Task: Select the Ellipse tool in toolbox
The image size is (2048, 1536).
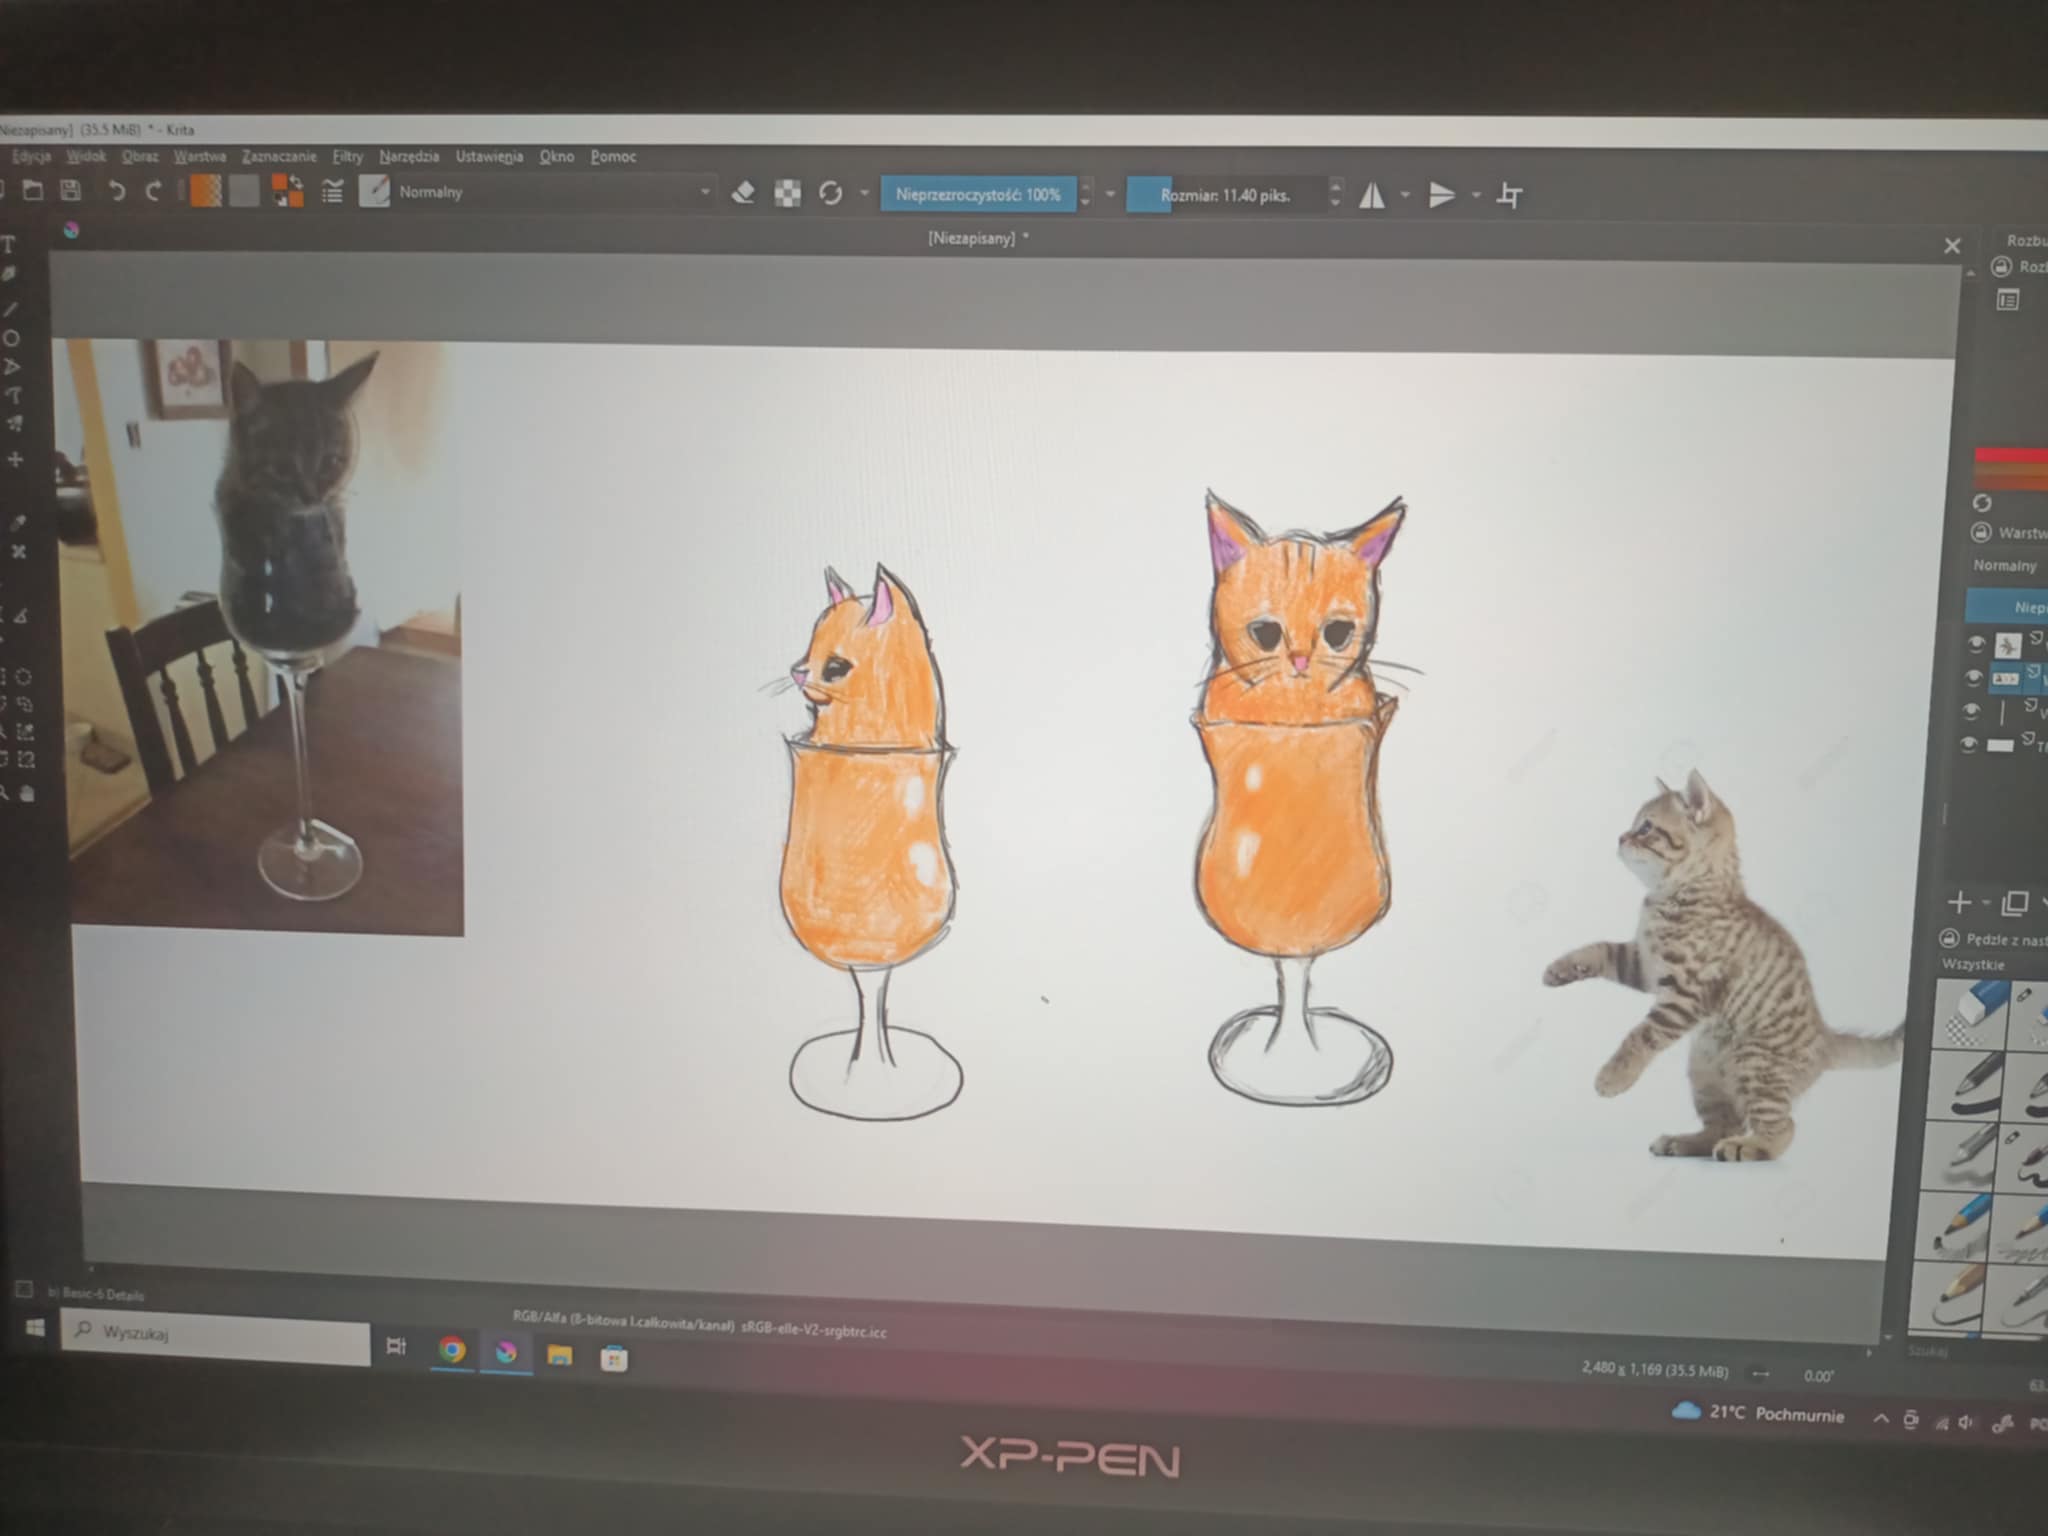Action: pos(12,338)
